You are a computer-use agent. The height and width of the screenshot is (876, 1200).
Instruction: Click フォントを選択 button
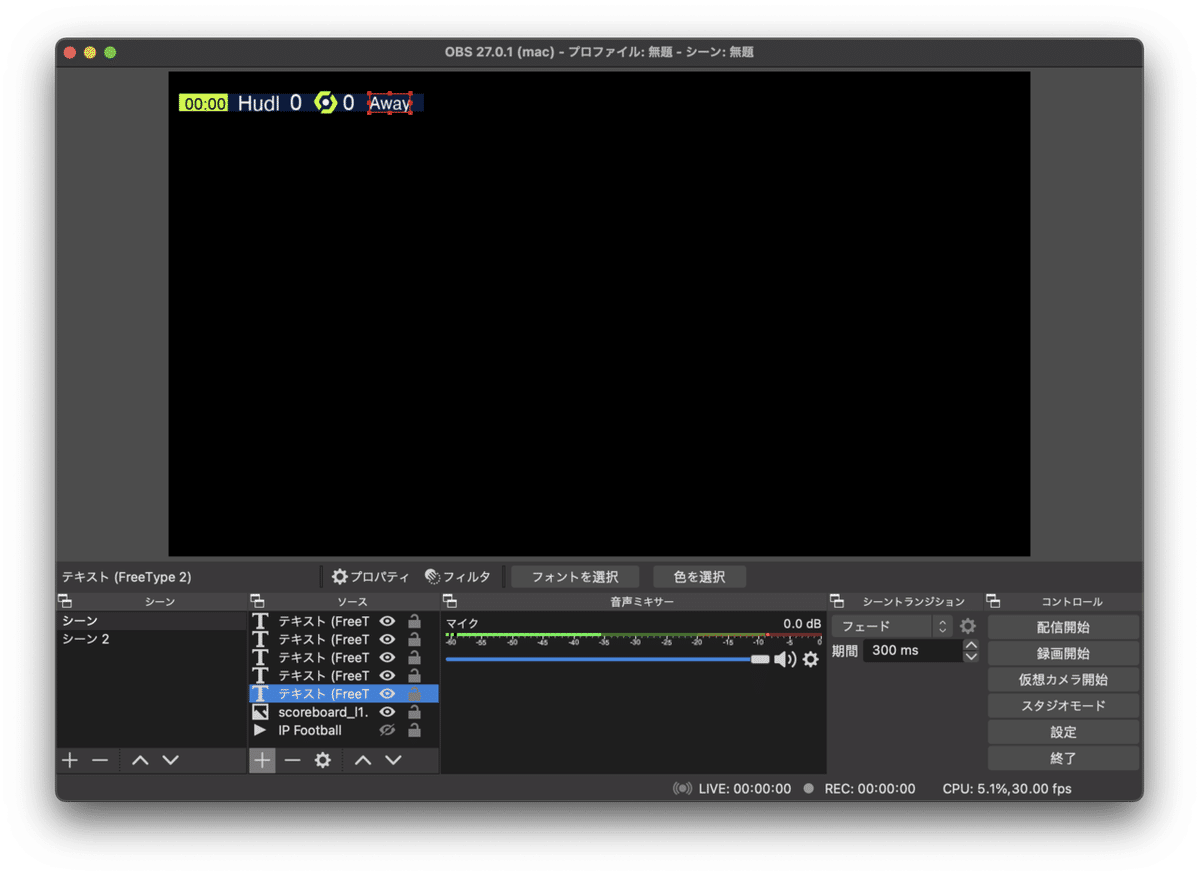click(x=575, y=576)
